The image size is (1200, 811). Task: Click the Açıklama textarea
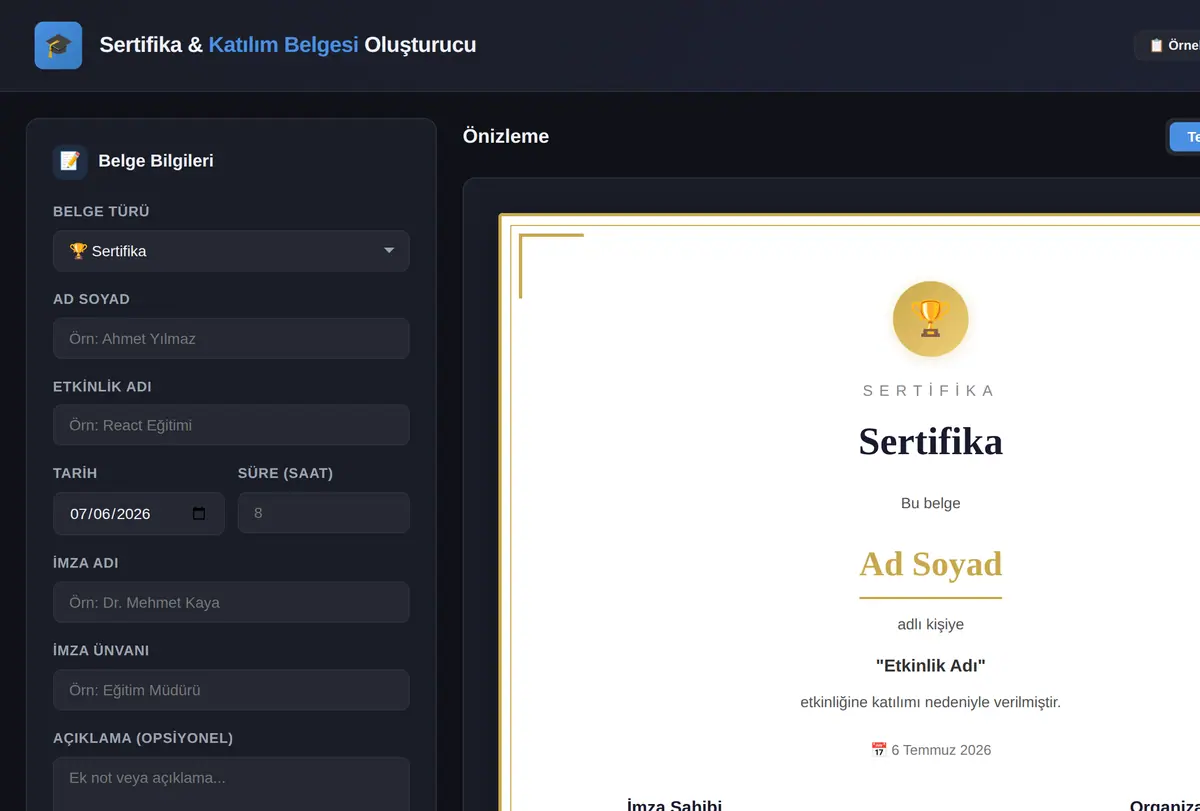[x=231, y=785]
